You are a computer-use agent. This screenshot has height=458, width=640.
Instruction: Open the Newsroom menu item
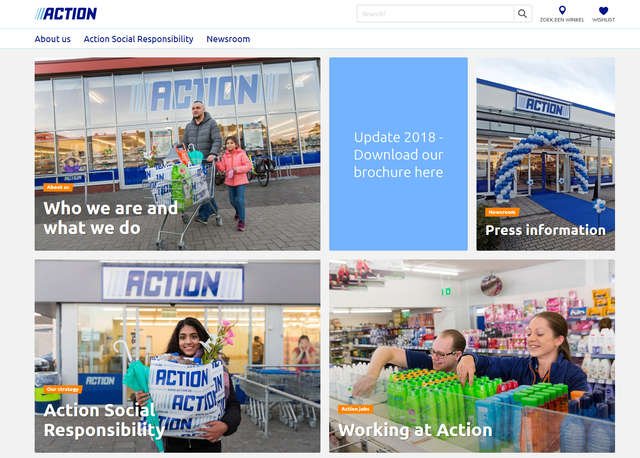pos(228,39)
